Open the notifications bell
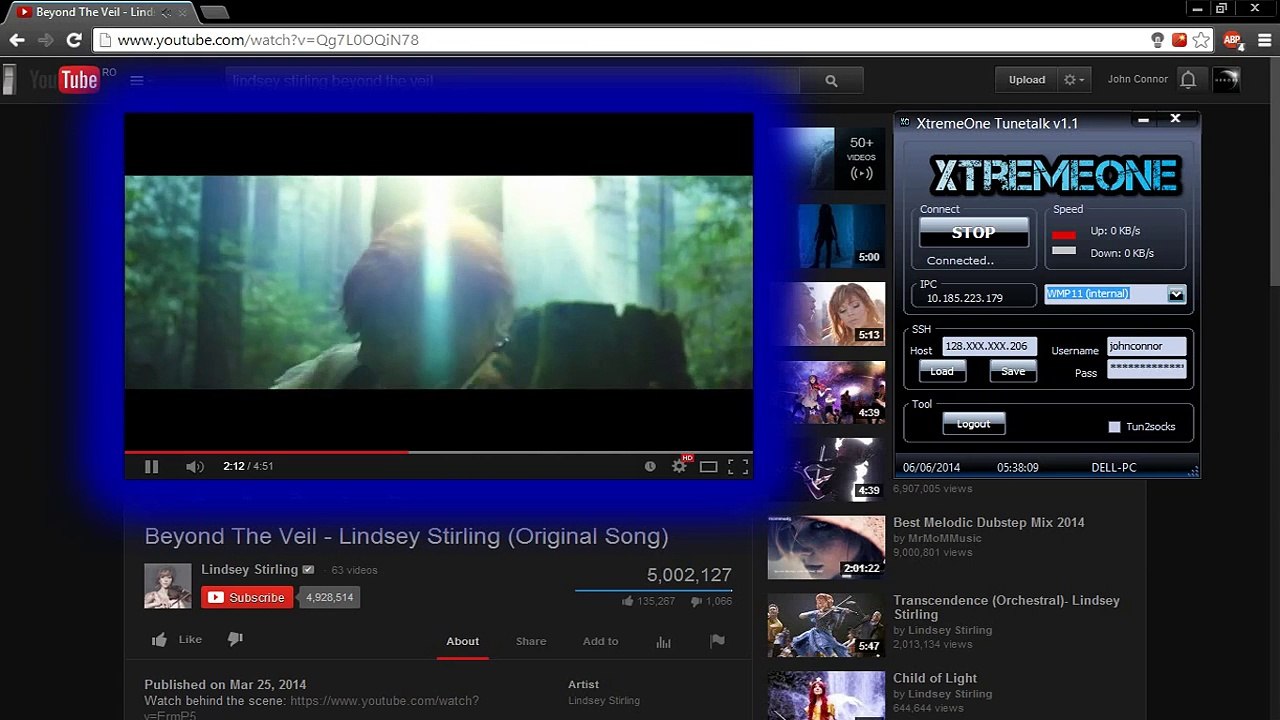The height and width of the screenshot is (720, 1280). [x=1188, y=80]
